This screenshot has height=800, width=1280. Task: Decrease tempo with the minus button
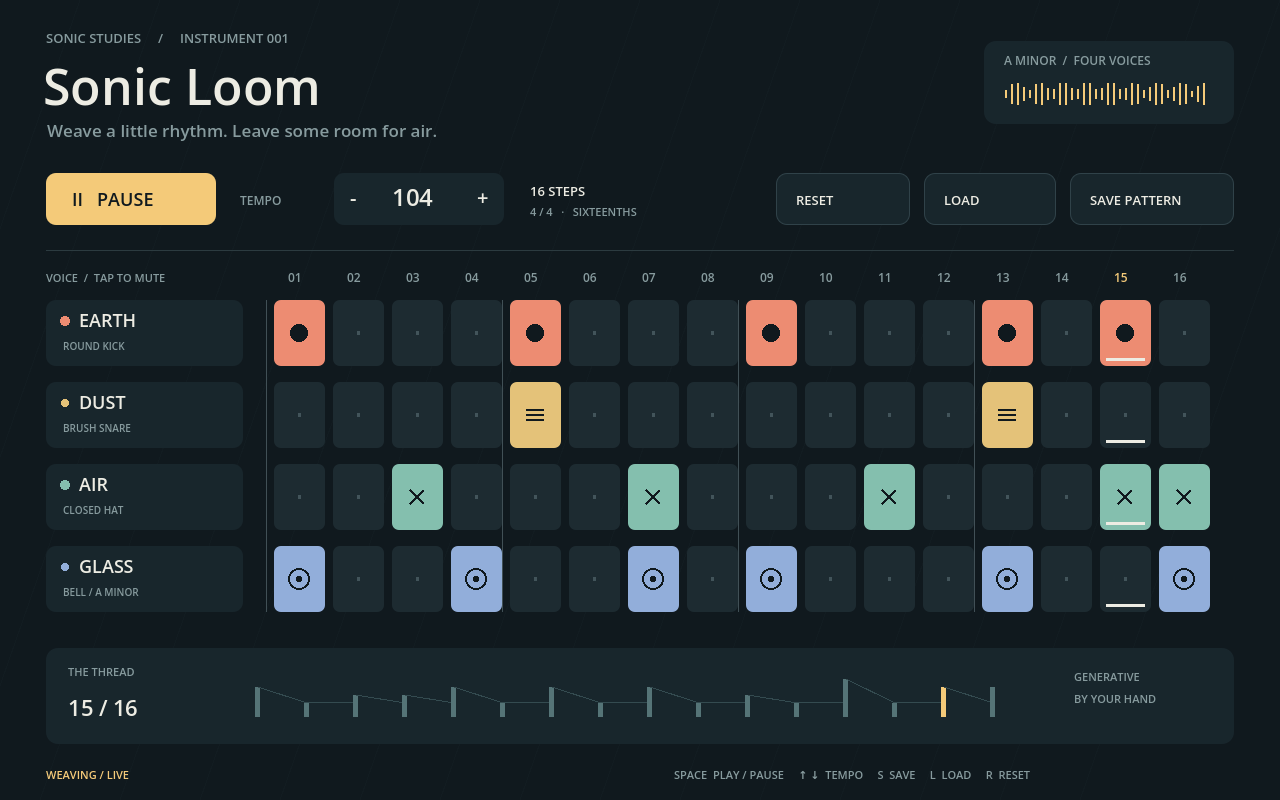point(353,199)
